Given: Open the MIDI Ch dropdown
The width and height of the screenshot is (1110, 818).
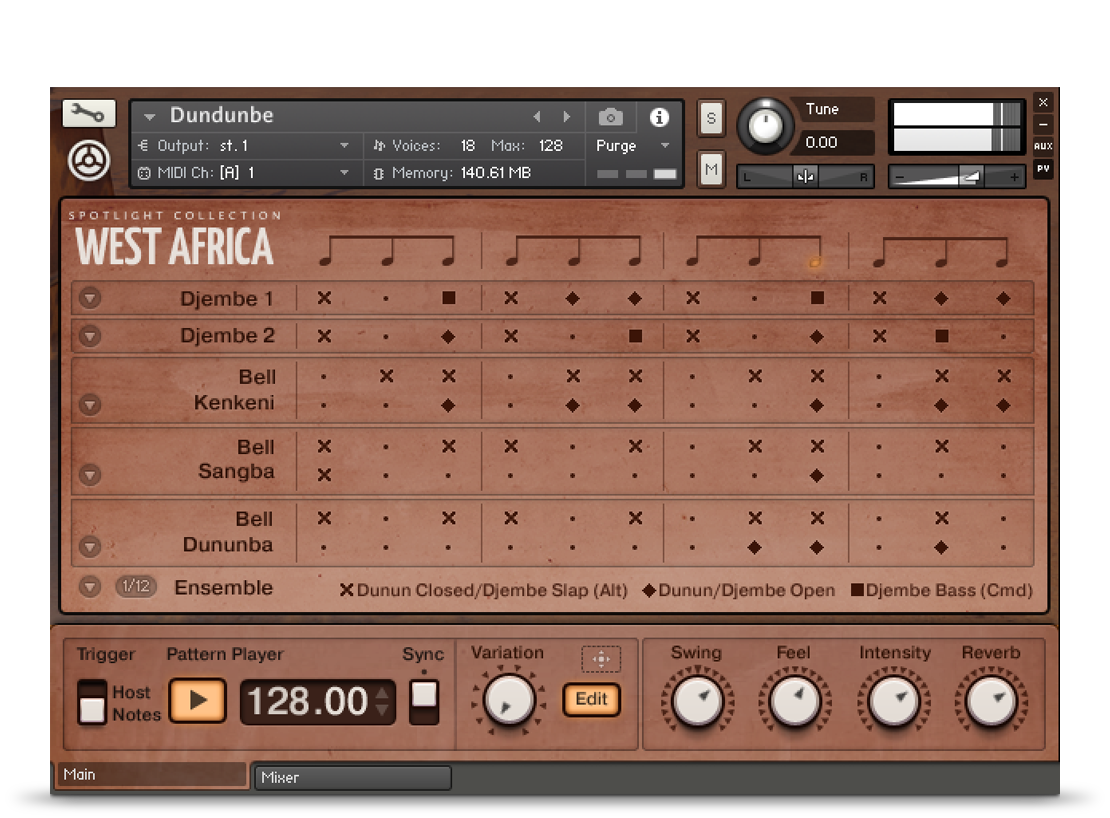Looking at the screenshot, I should tap(344, 173).
